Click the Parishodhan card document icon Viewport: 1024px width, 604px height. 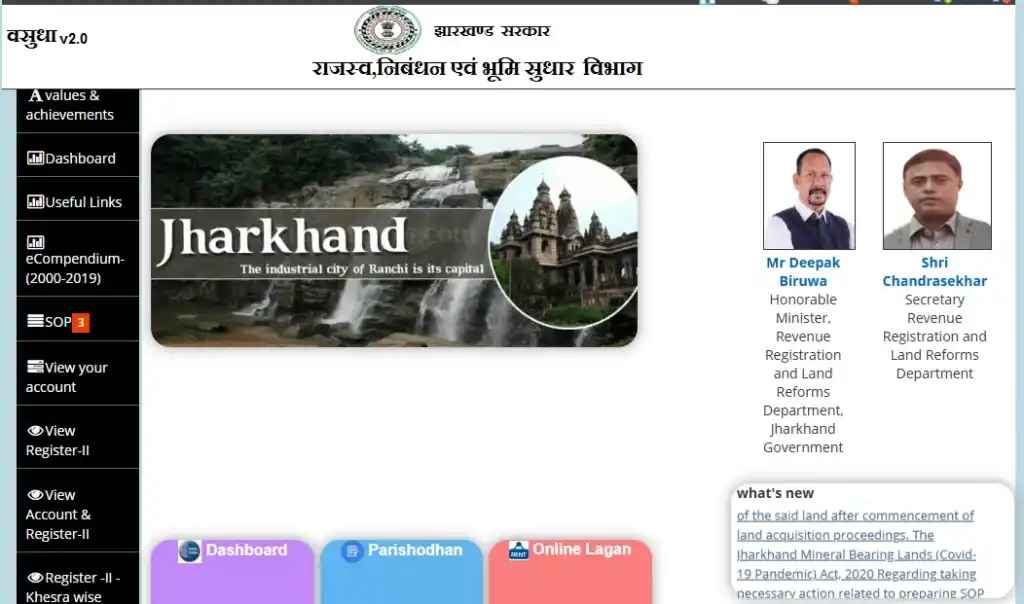tap(352, 551)
